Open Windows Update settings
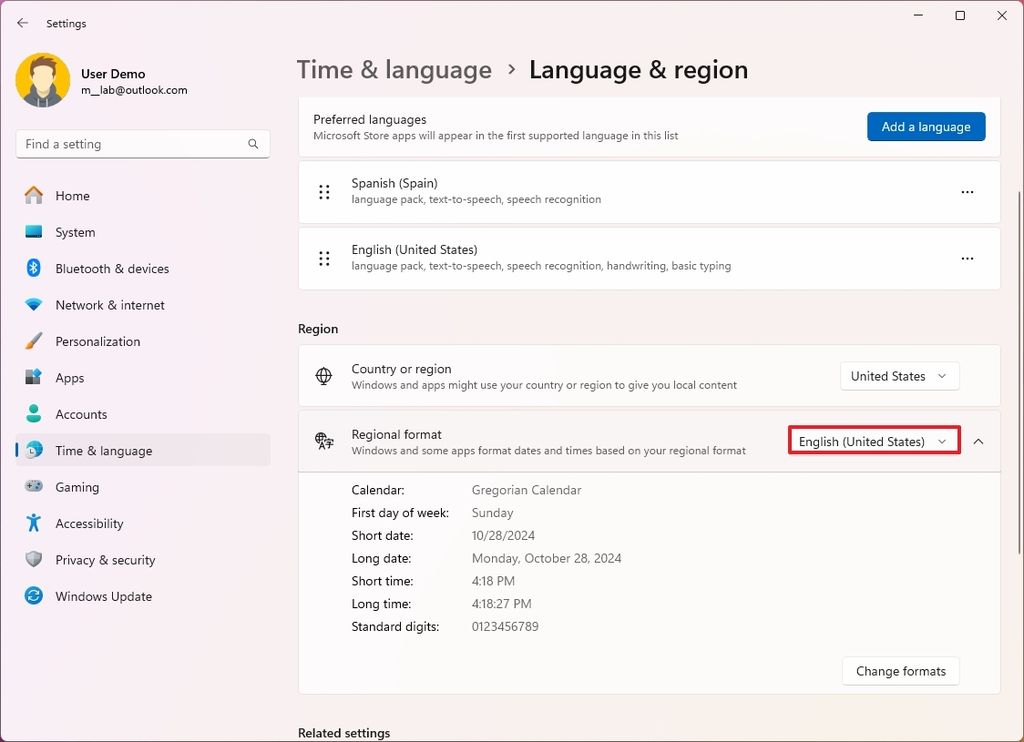This screenshot has height=742, width=1024. (102, 596)
